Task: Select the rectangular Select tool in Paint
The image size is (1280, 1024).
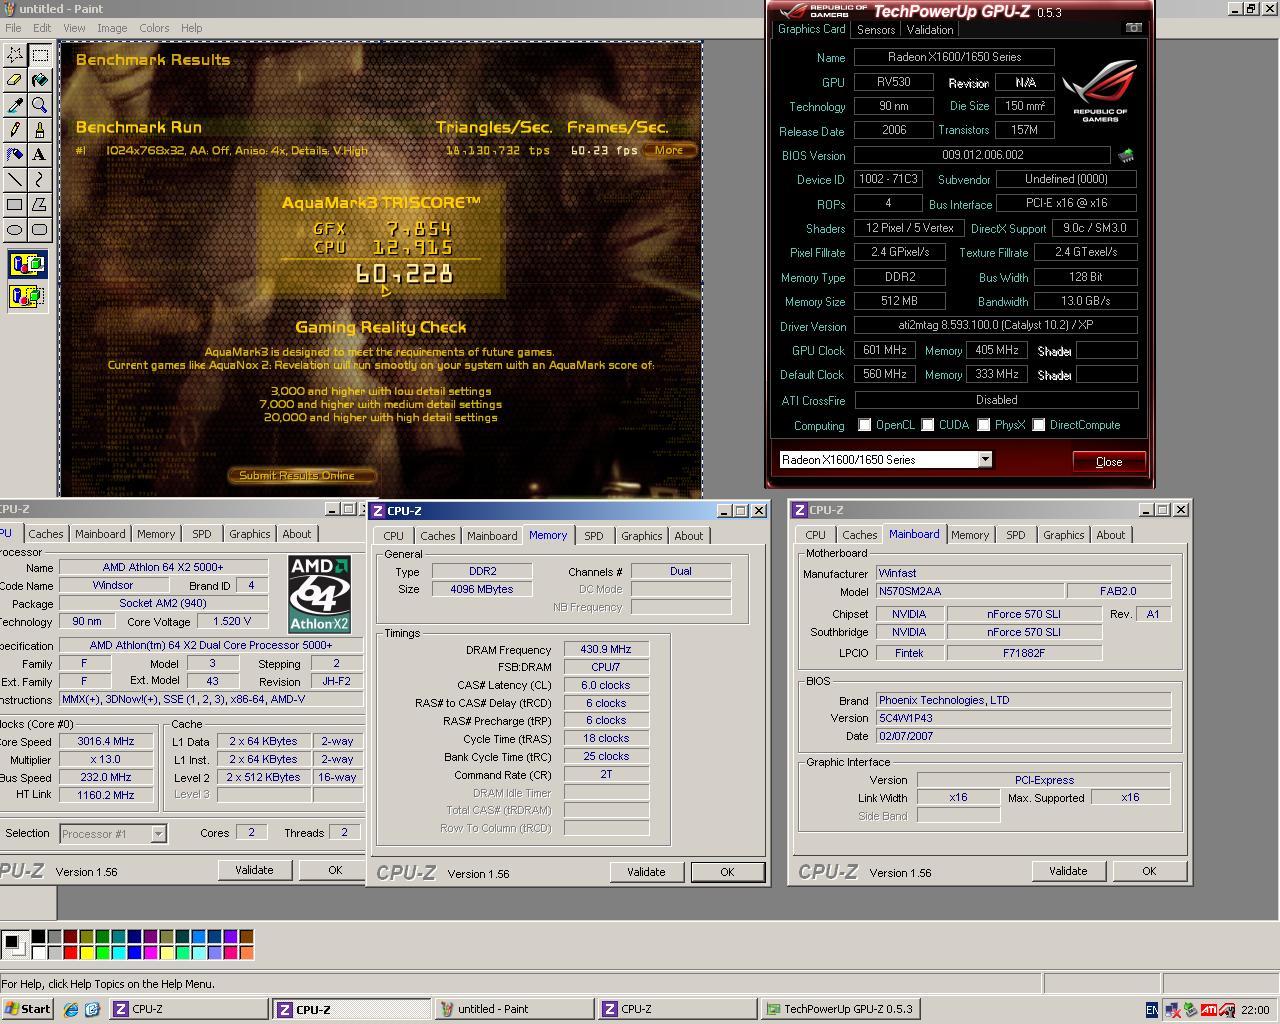Action: coord(40,55)
